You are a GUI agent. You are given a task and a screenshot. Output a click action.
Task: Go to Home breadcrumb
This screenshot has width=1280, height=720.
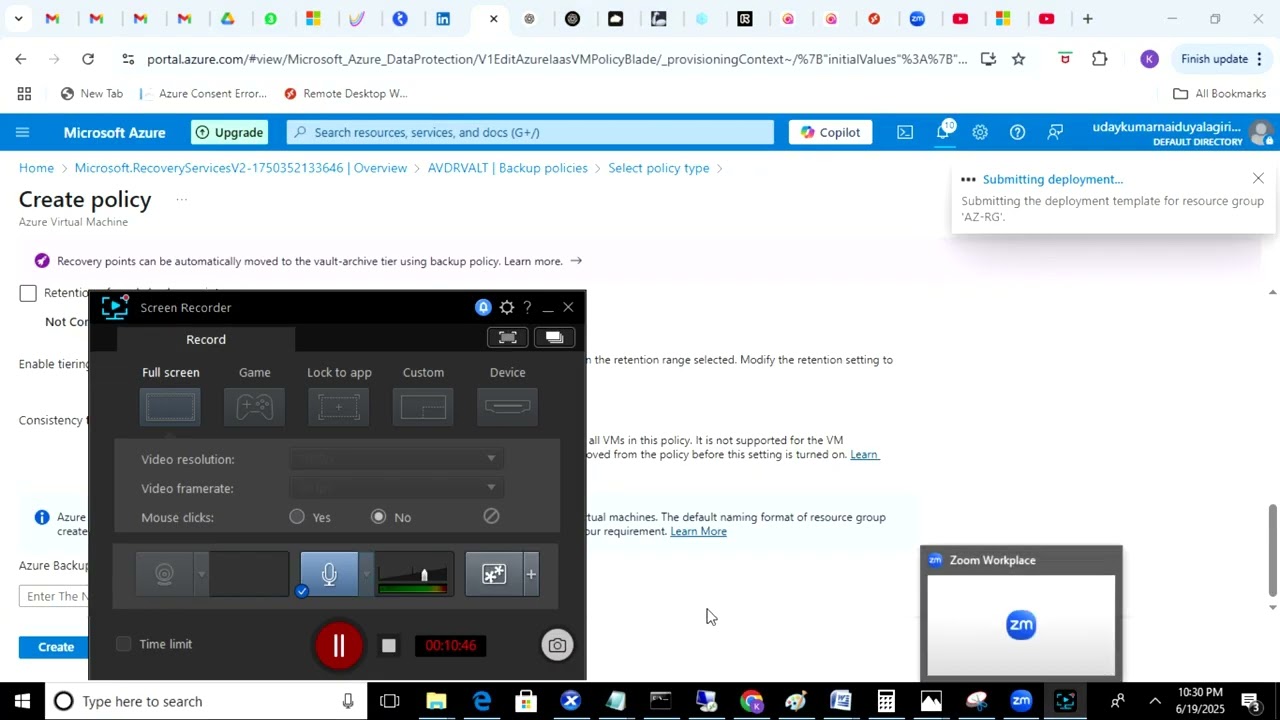point(36,168)
